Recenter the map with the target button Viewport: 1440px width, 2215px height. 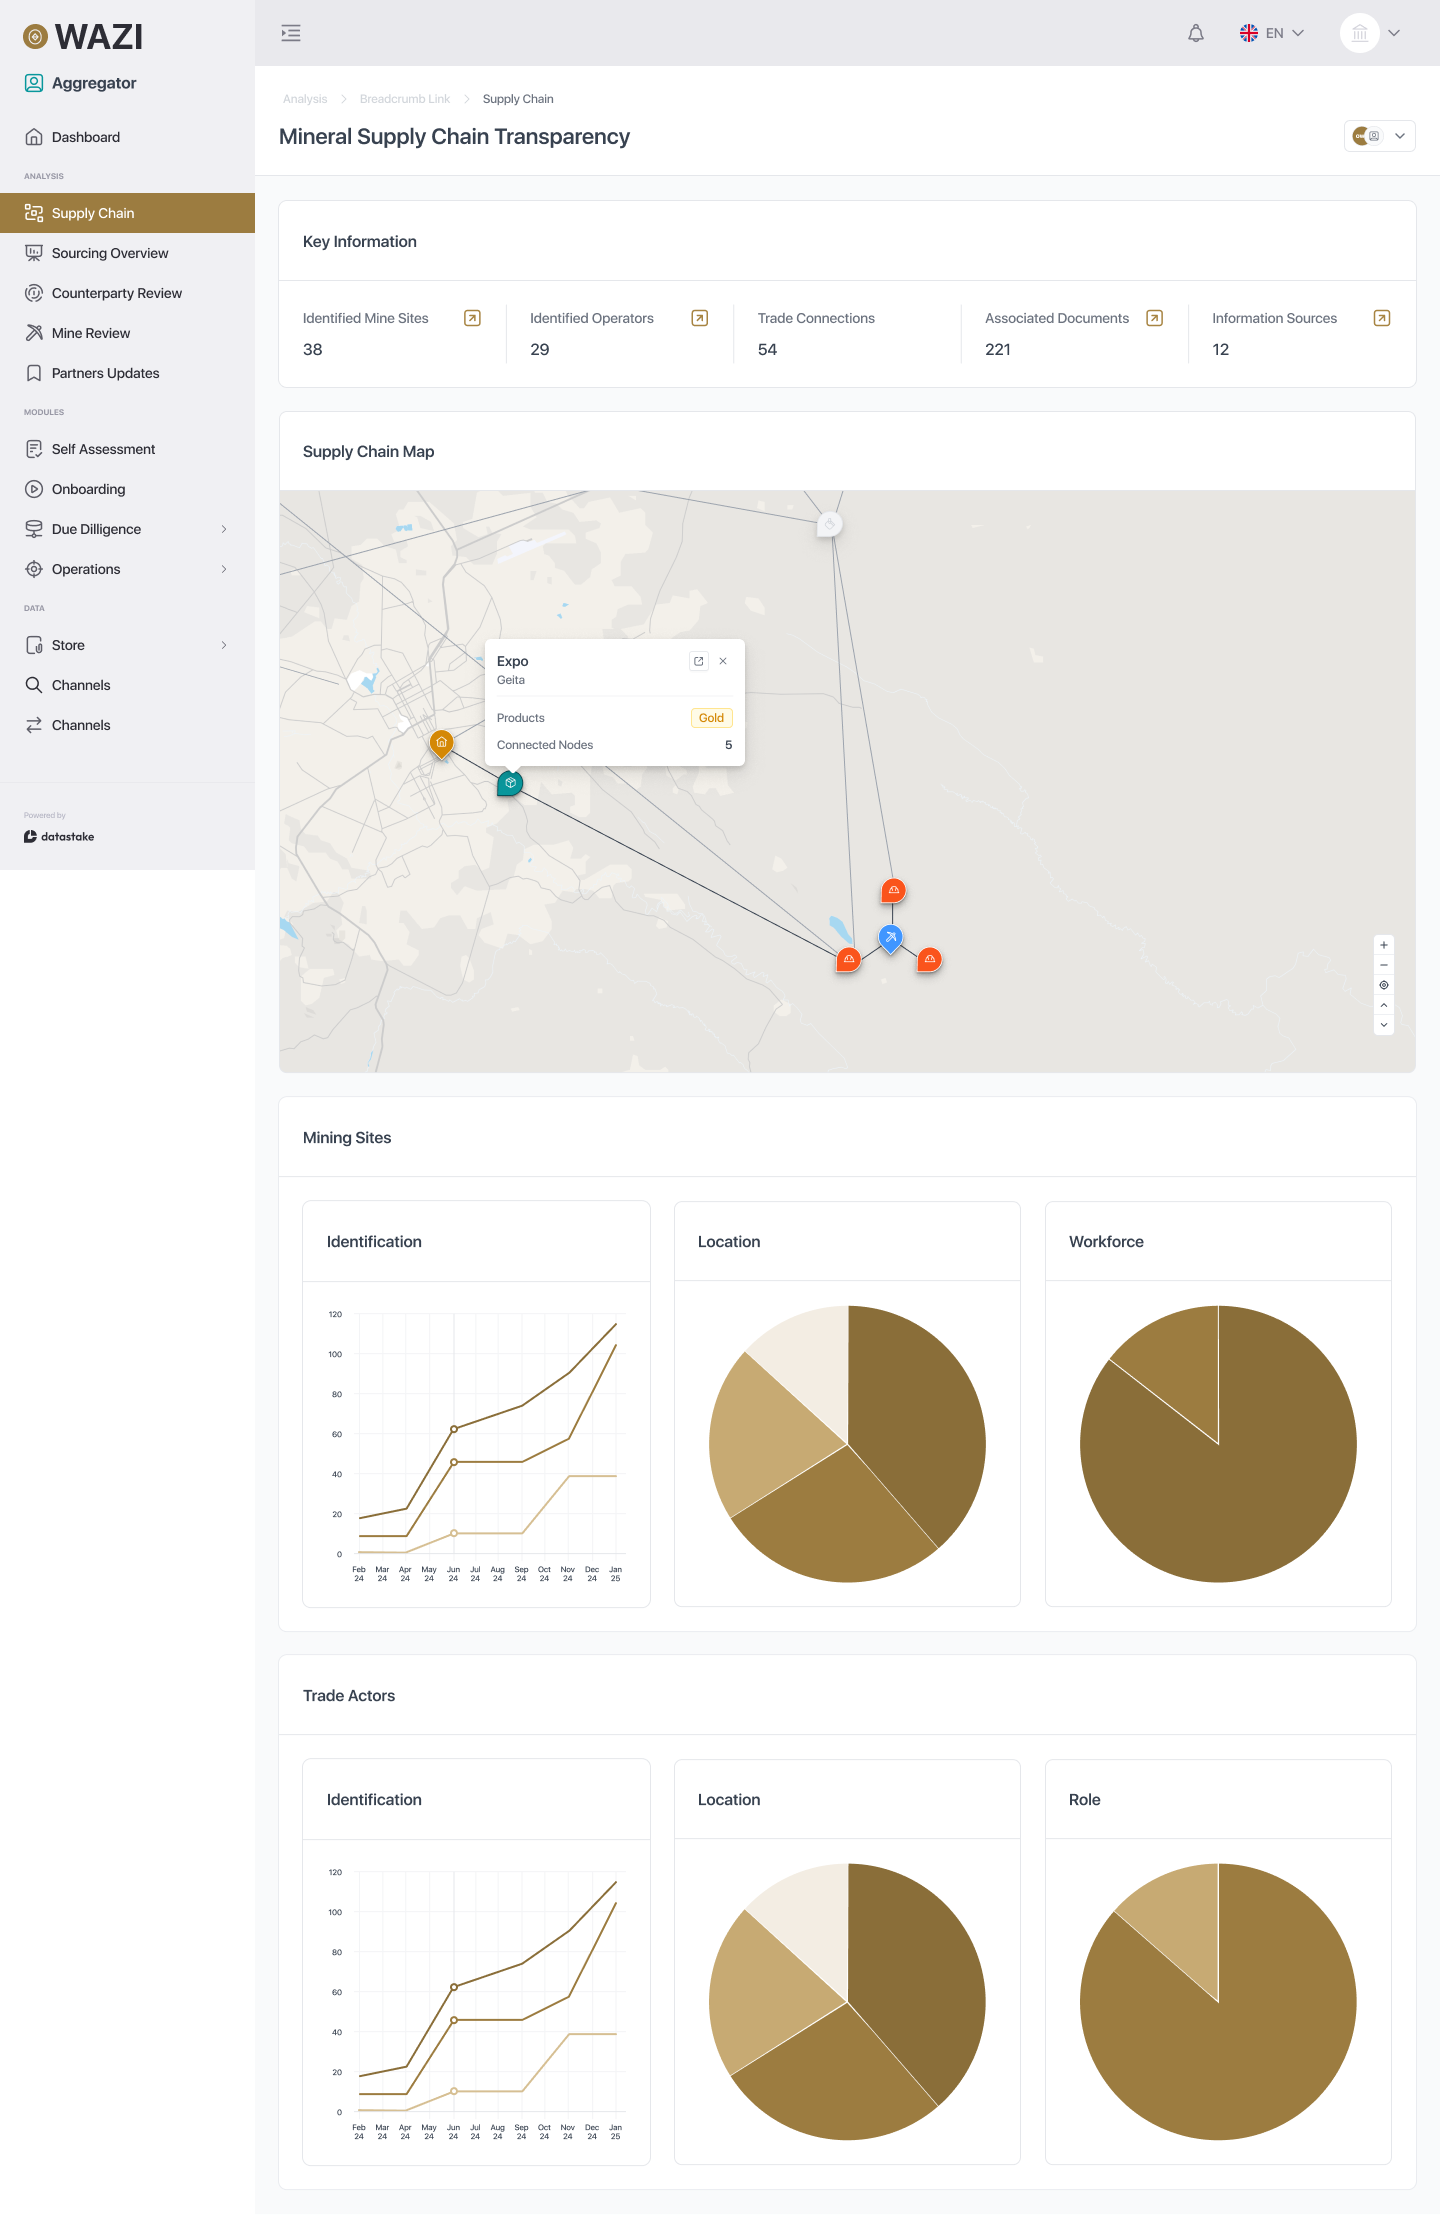click(1384, 985)
